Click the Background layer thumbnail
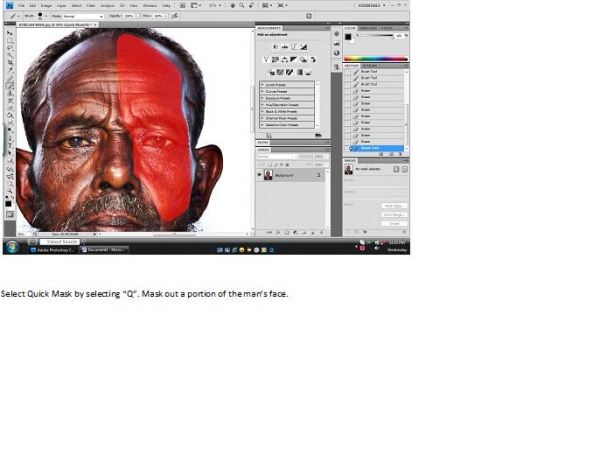The width and height of the screenshot is (600, 463). pos(268,175)
